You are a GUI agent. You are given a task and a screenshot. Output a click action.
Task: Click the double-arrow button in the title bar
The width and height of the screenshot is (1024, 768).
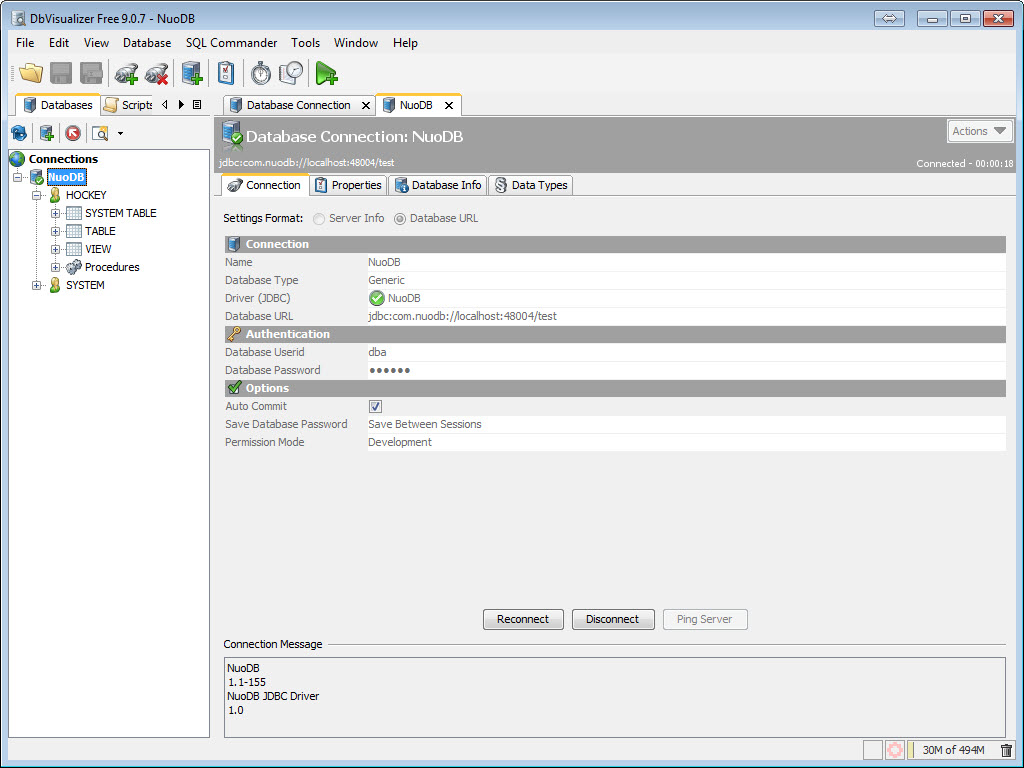[889, 18]
